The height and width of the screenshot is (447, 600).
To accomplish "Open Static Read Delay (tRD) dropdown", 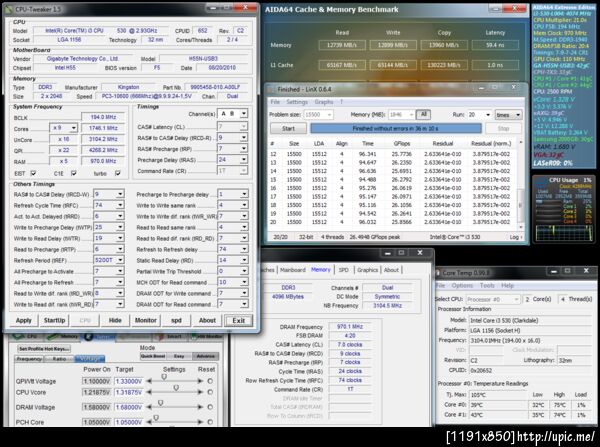I will tap(233, 260).
